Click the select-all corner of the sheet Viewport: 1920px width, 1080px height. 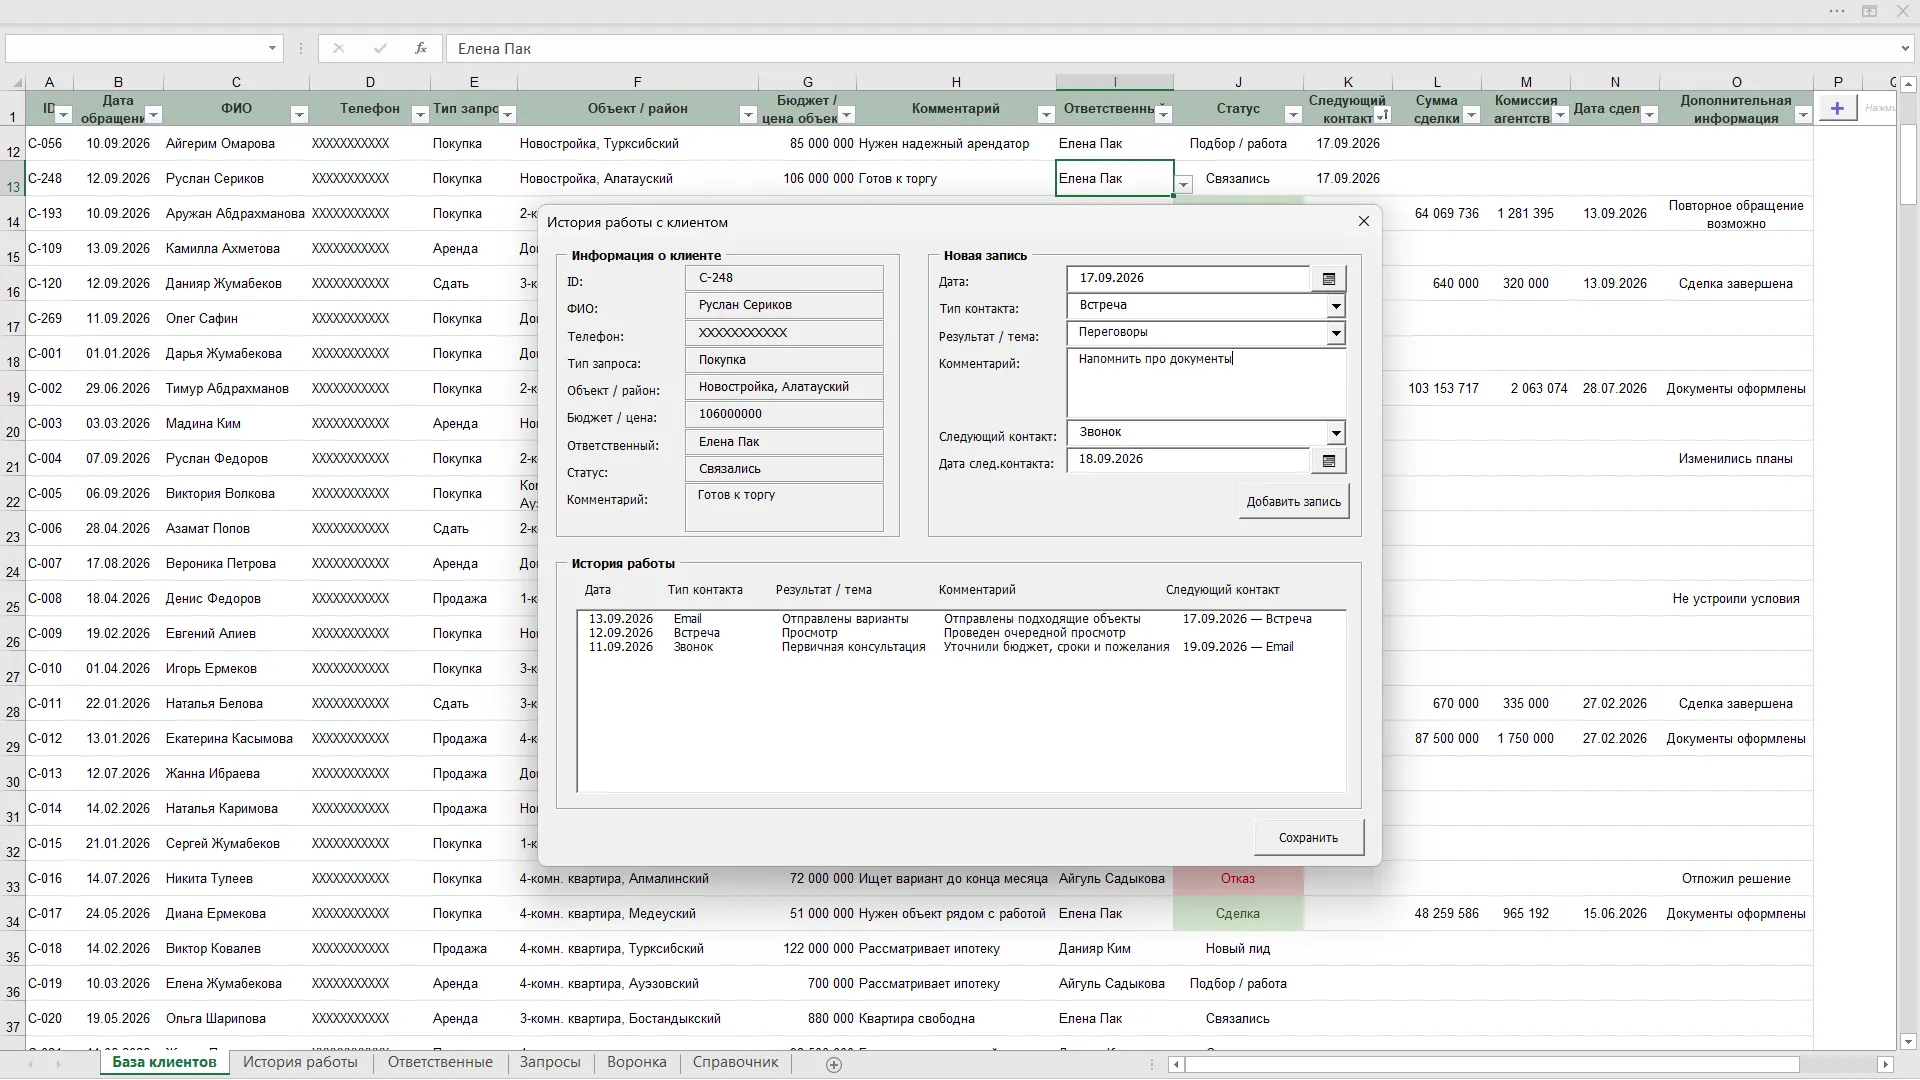pyautogui.click(x=14, y=82)
